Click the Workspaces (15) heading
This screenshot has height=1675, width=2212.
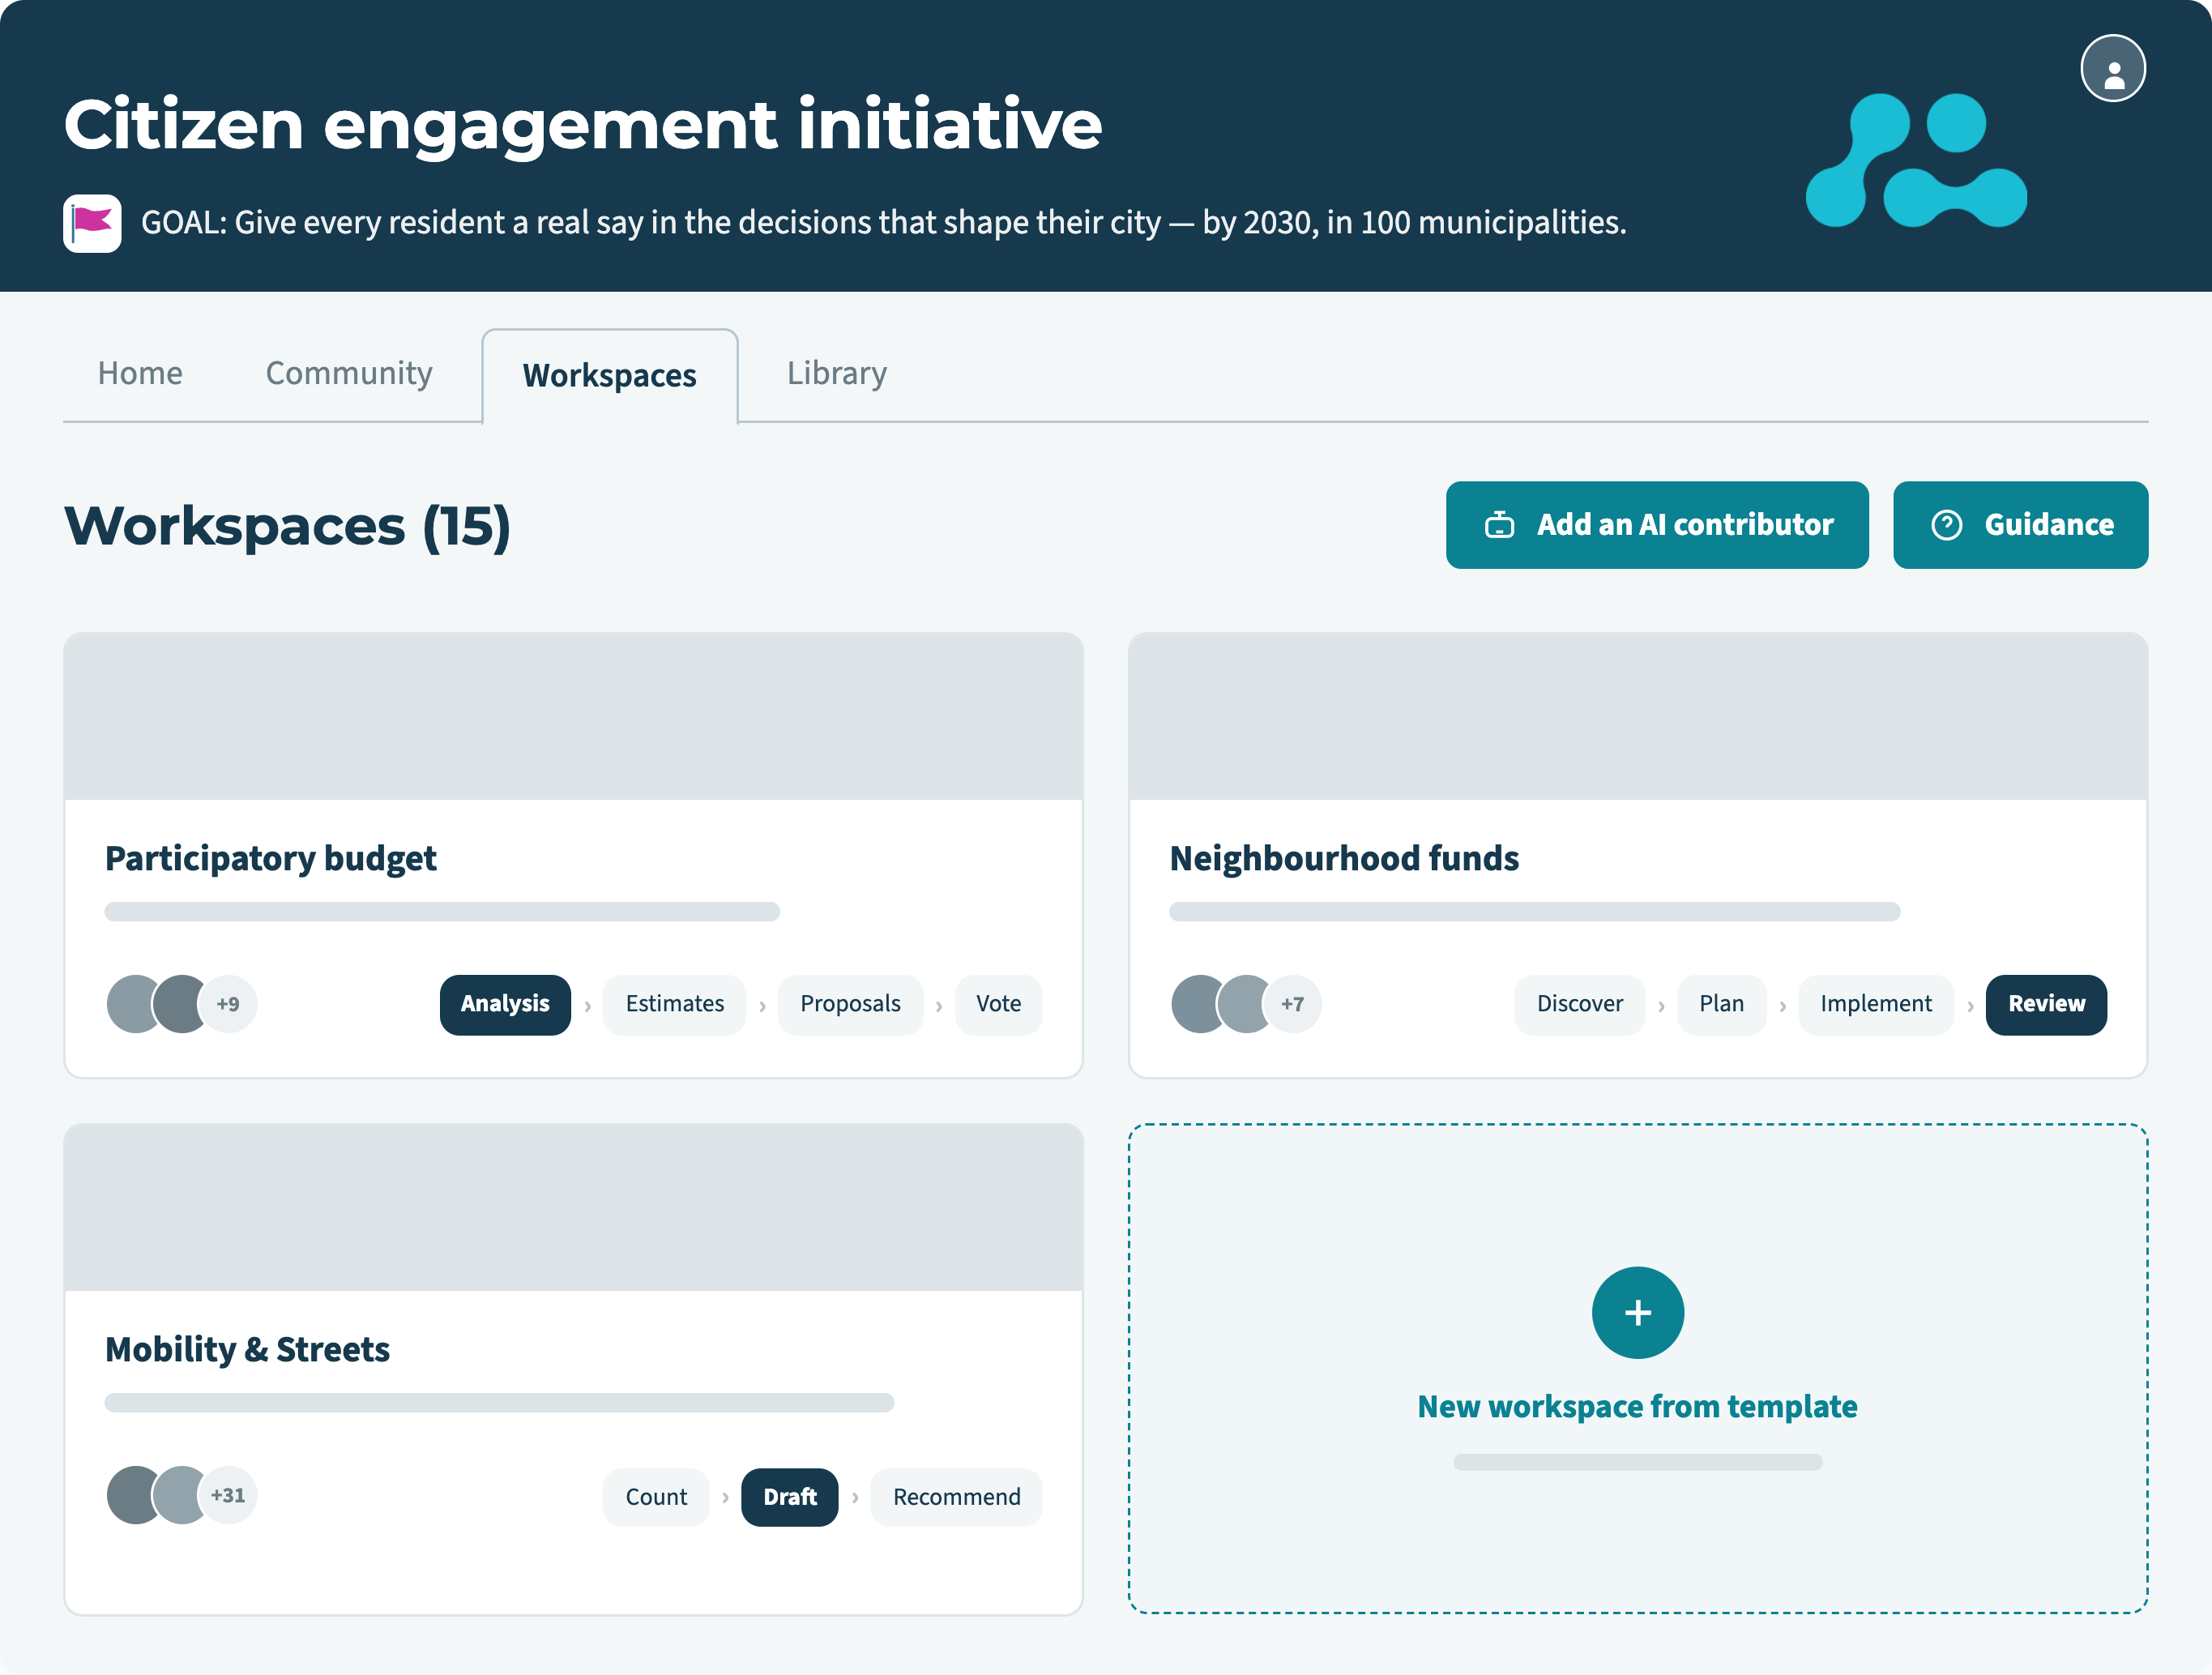click(x=287, y=527)
